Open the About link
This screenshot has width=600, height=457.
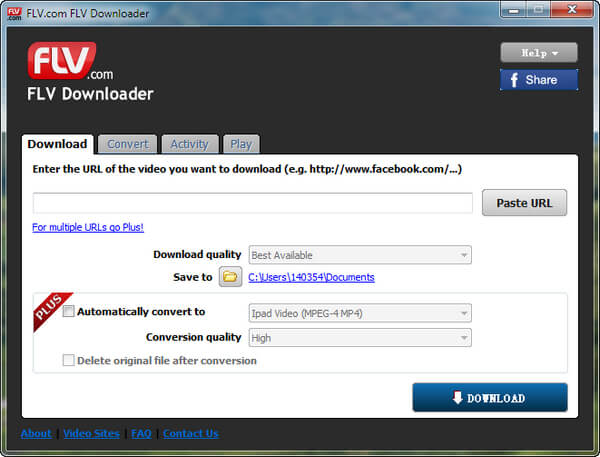point(36,434)
